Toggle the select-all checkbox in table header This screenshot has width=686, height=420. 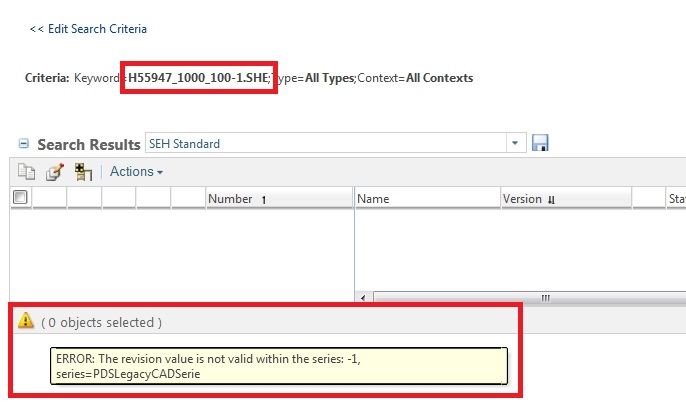point(20,197)
